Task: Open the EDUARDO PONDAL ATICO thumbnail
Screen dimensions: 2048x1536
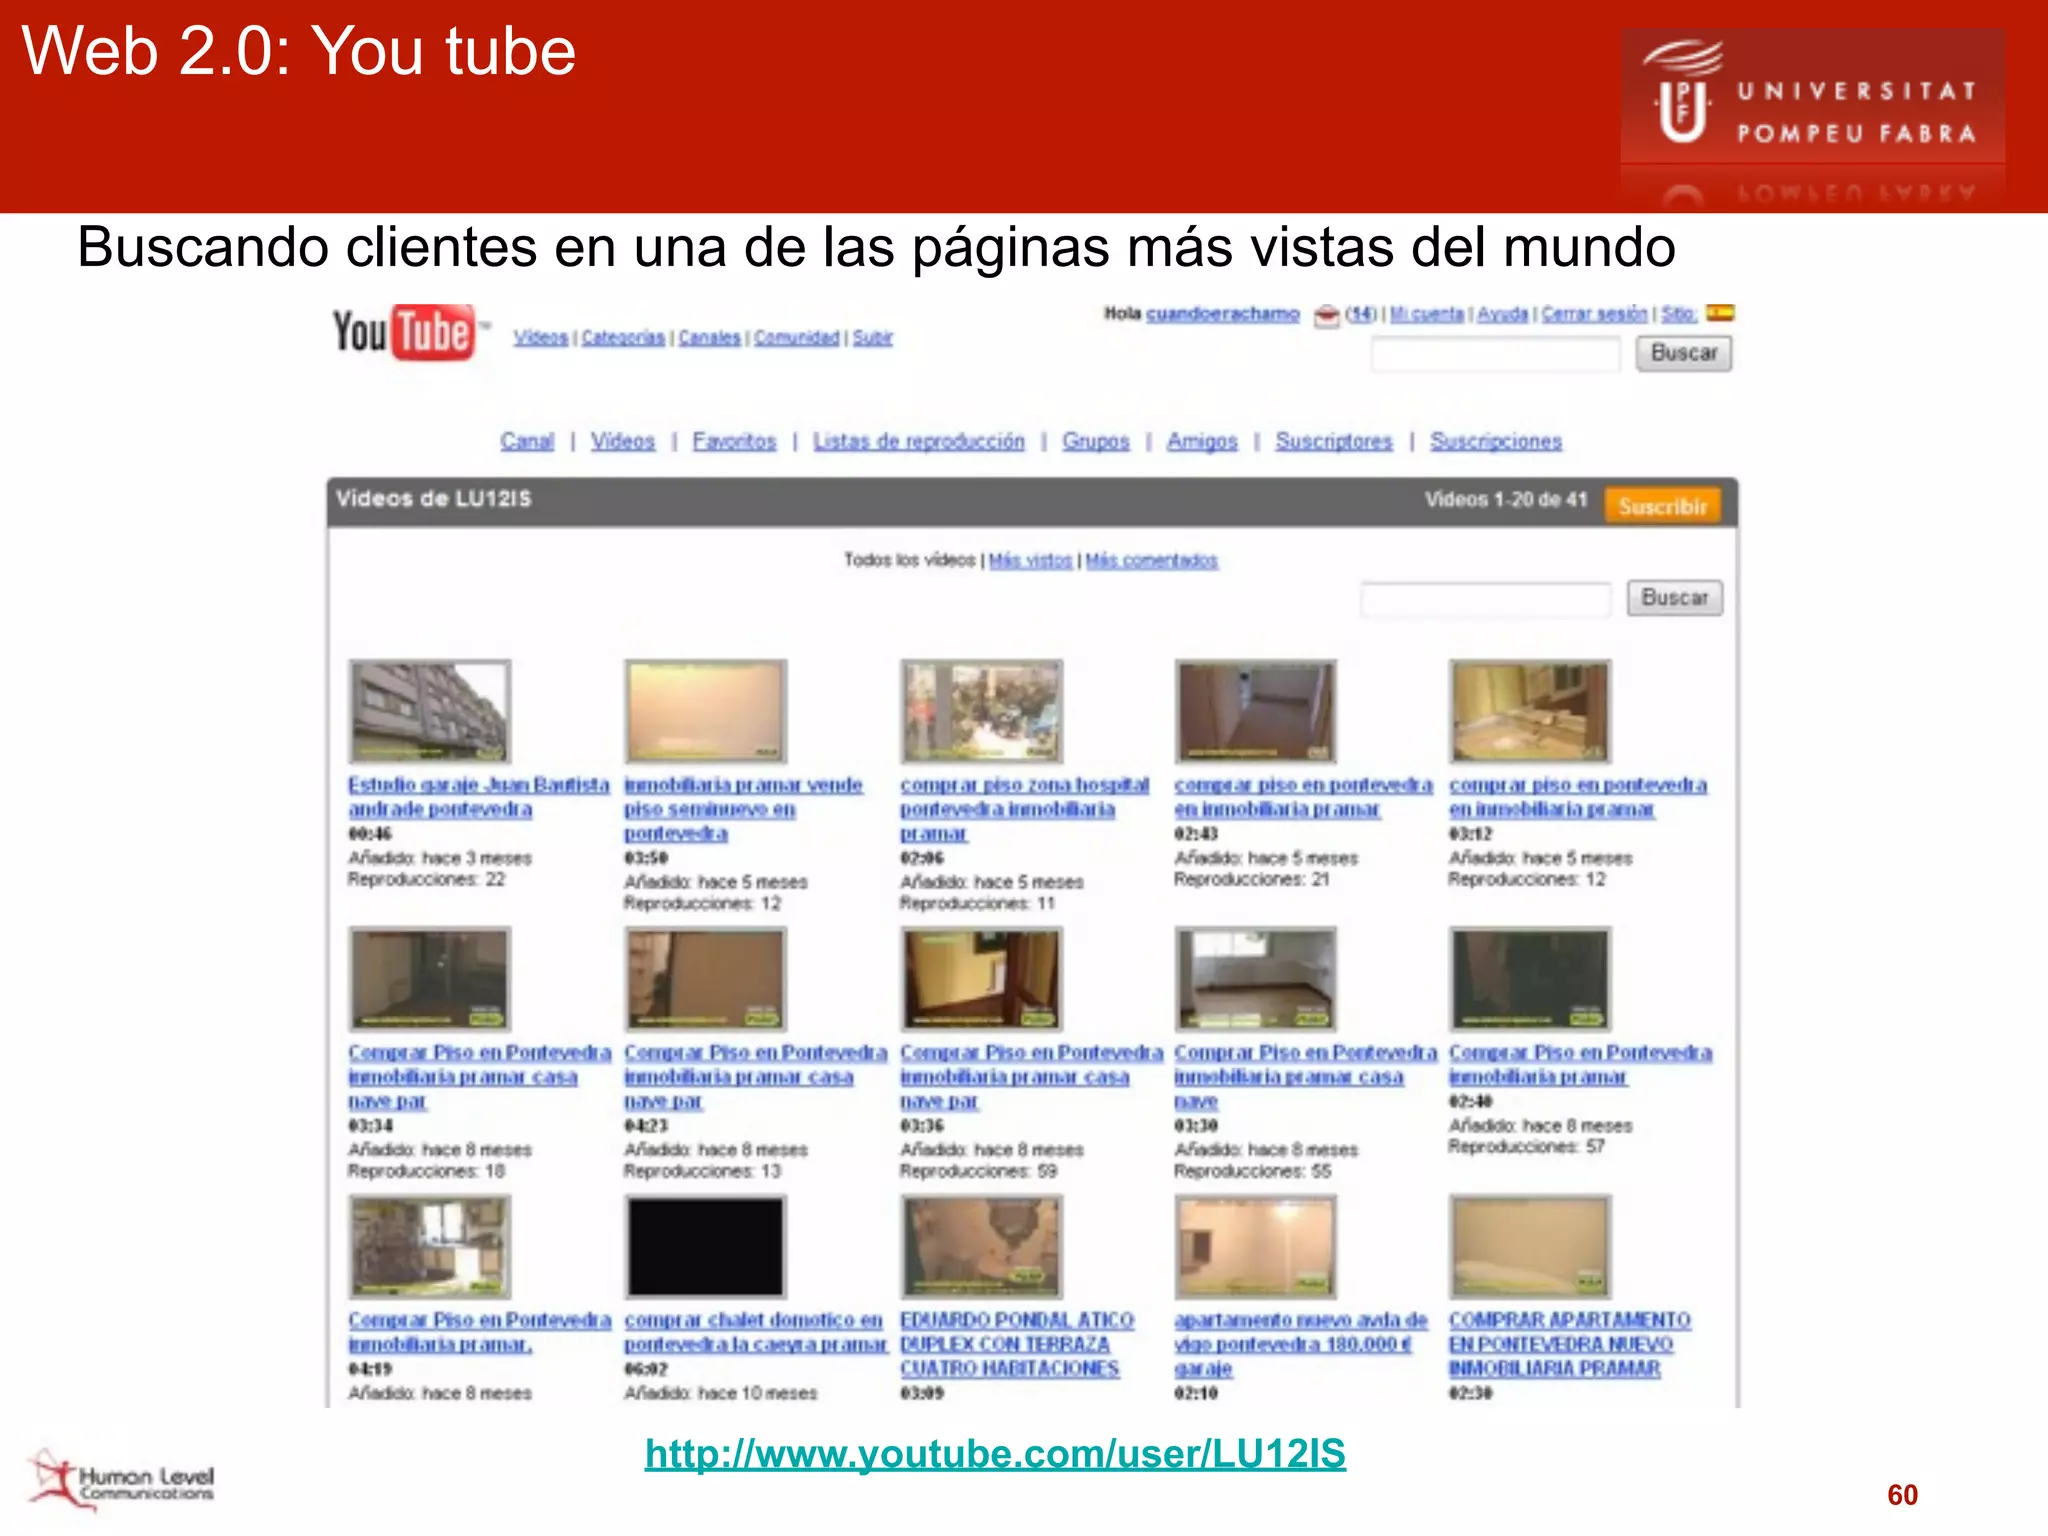Action: 982,1247
